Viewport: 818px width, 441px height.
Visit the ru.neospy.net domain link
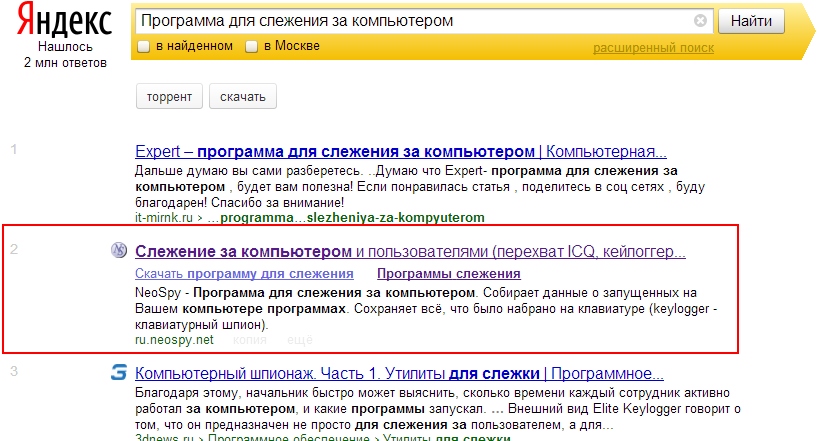point(174,340)
